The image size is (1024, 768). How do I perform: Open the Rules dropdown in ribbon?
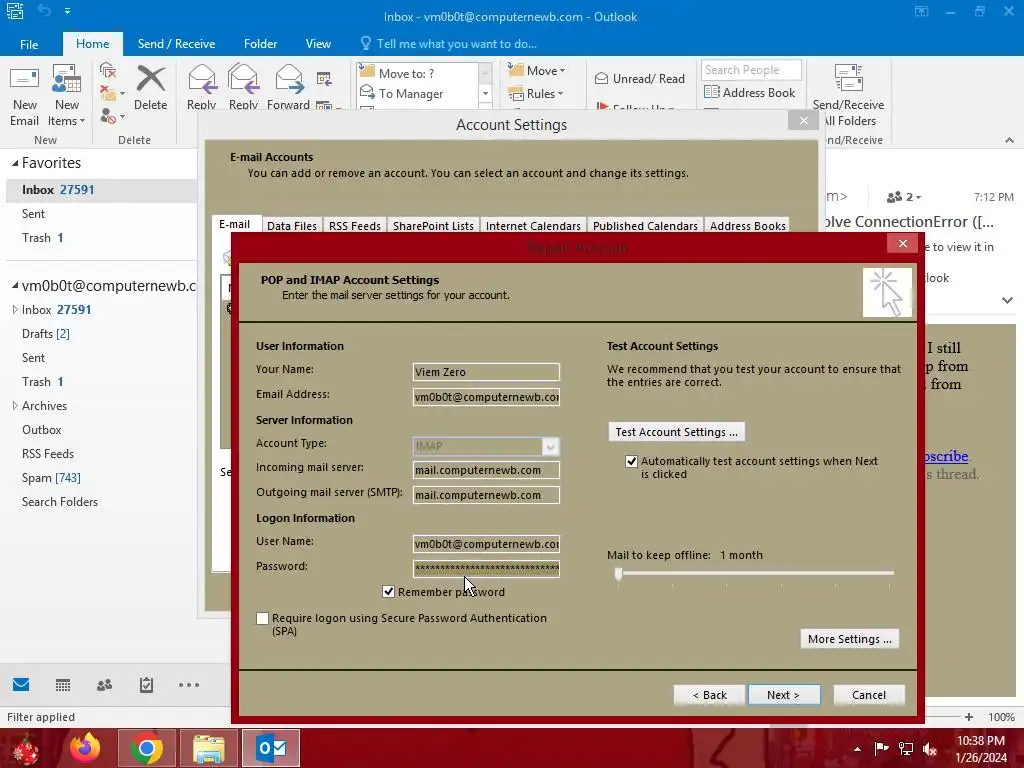[x=536, y=93]
